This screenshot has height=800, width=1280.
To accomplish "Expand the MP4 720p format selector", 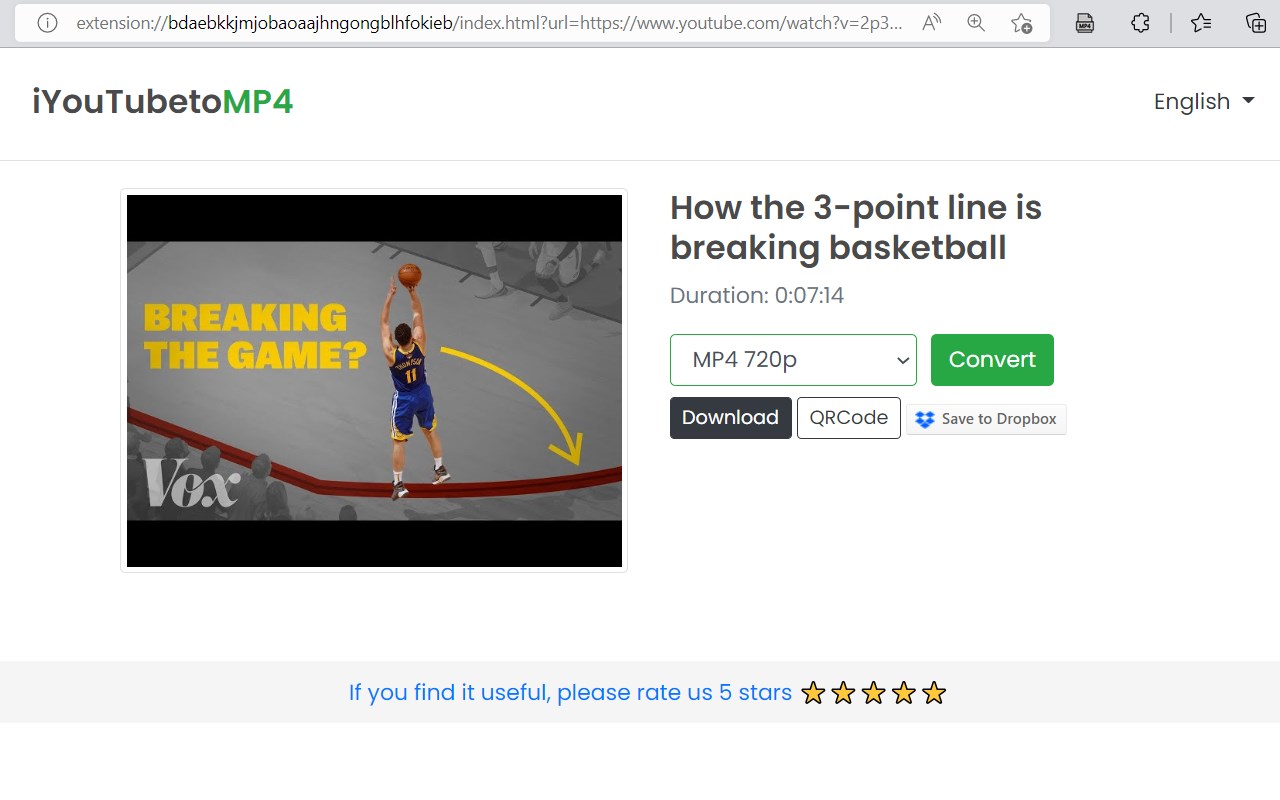I will pyautogui.click(x=793, y=360).
